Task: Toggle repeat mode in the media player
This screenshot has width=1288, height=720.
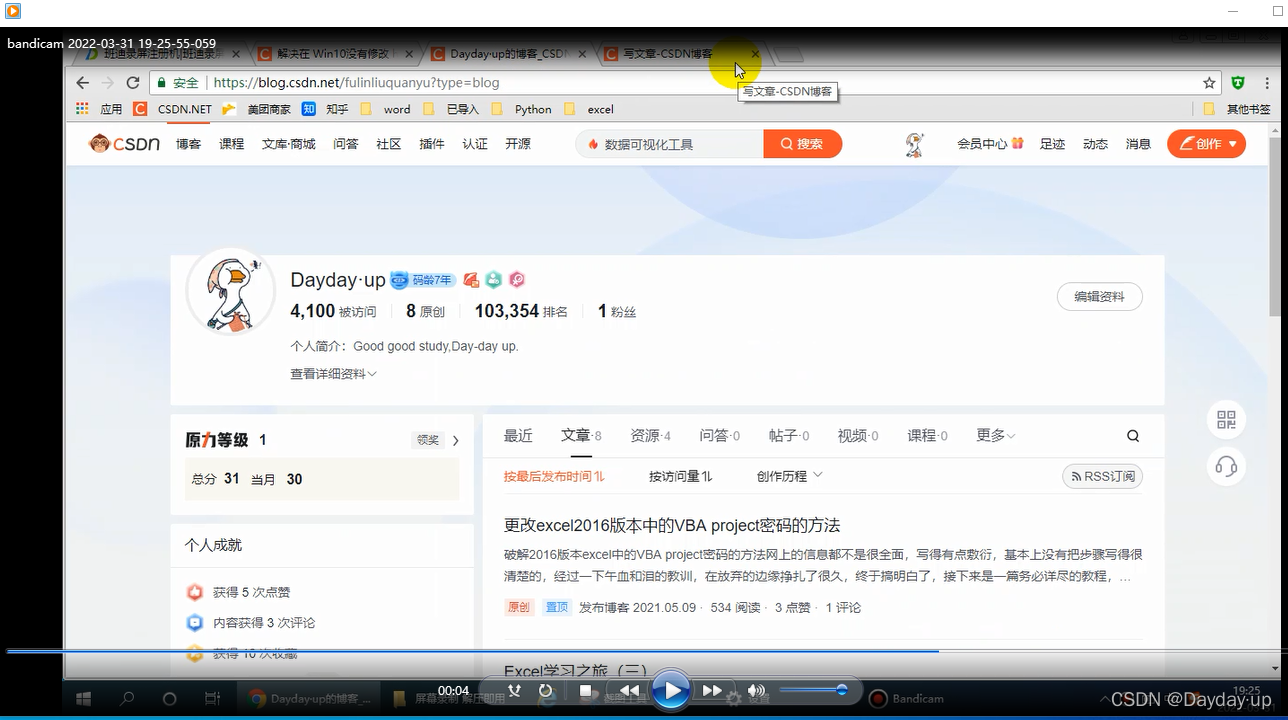Action: click(545, 691)
